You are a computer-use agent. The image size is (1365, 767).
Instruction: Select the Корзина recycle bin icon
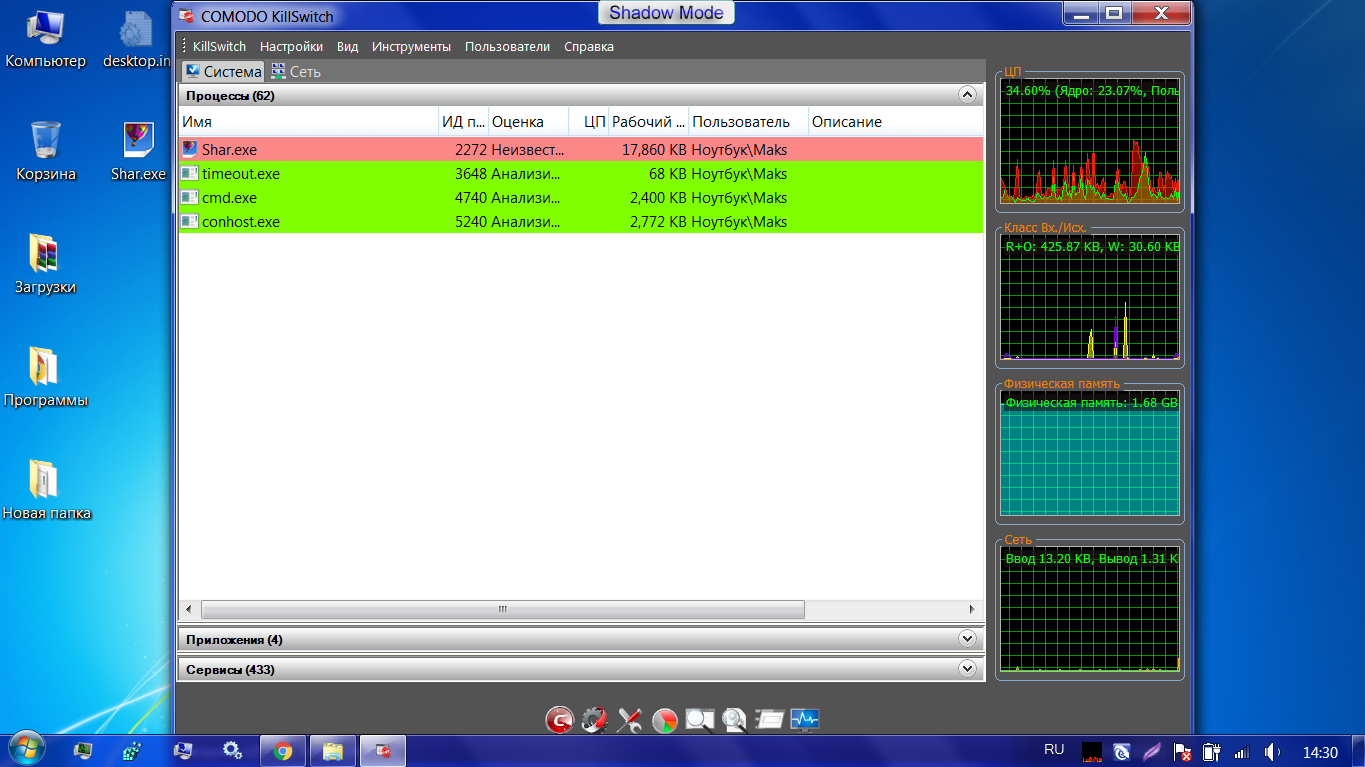(x=46, y=152)
